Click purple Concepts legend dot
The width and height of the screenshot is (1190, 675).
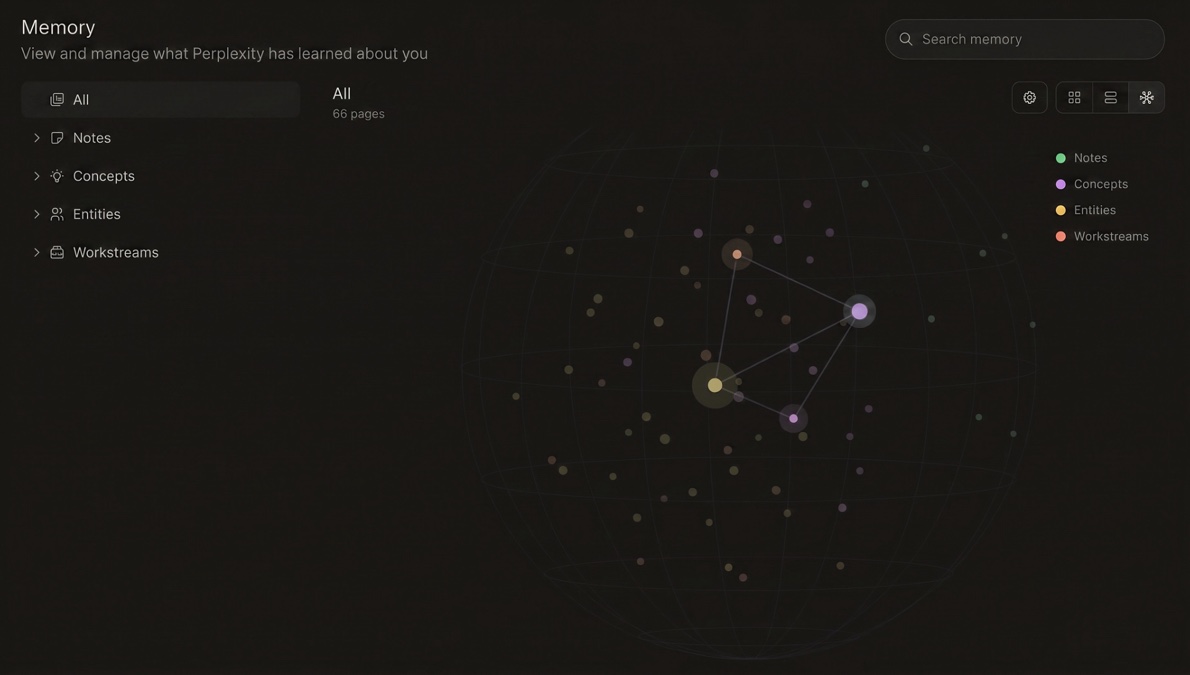pyautogui.click(x=1061, y=185)
